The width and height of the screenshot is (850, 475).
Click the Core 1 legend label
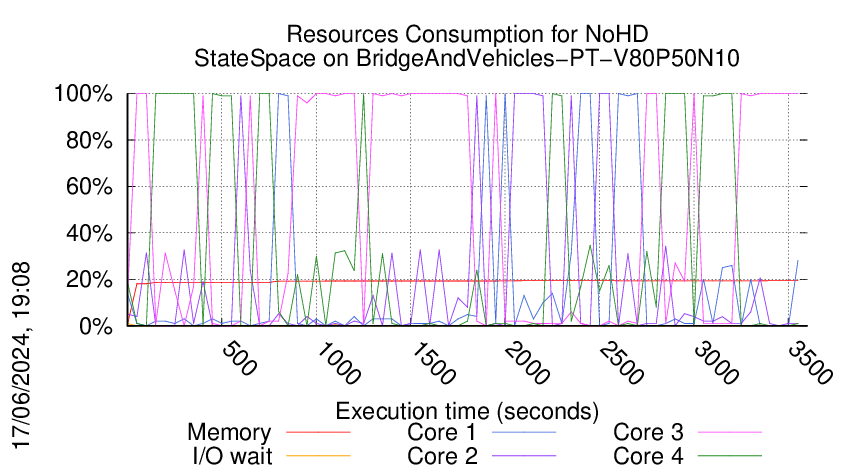(442, 432)
